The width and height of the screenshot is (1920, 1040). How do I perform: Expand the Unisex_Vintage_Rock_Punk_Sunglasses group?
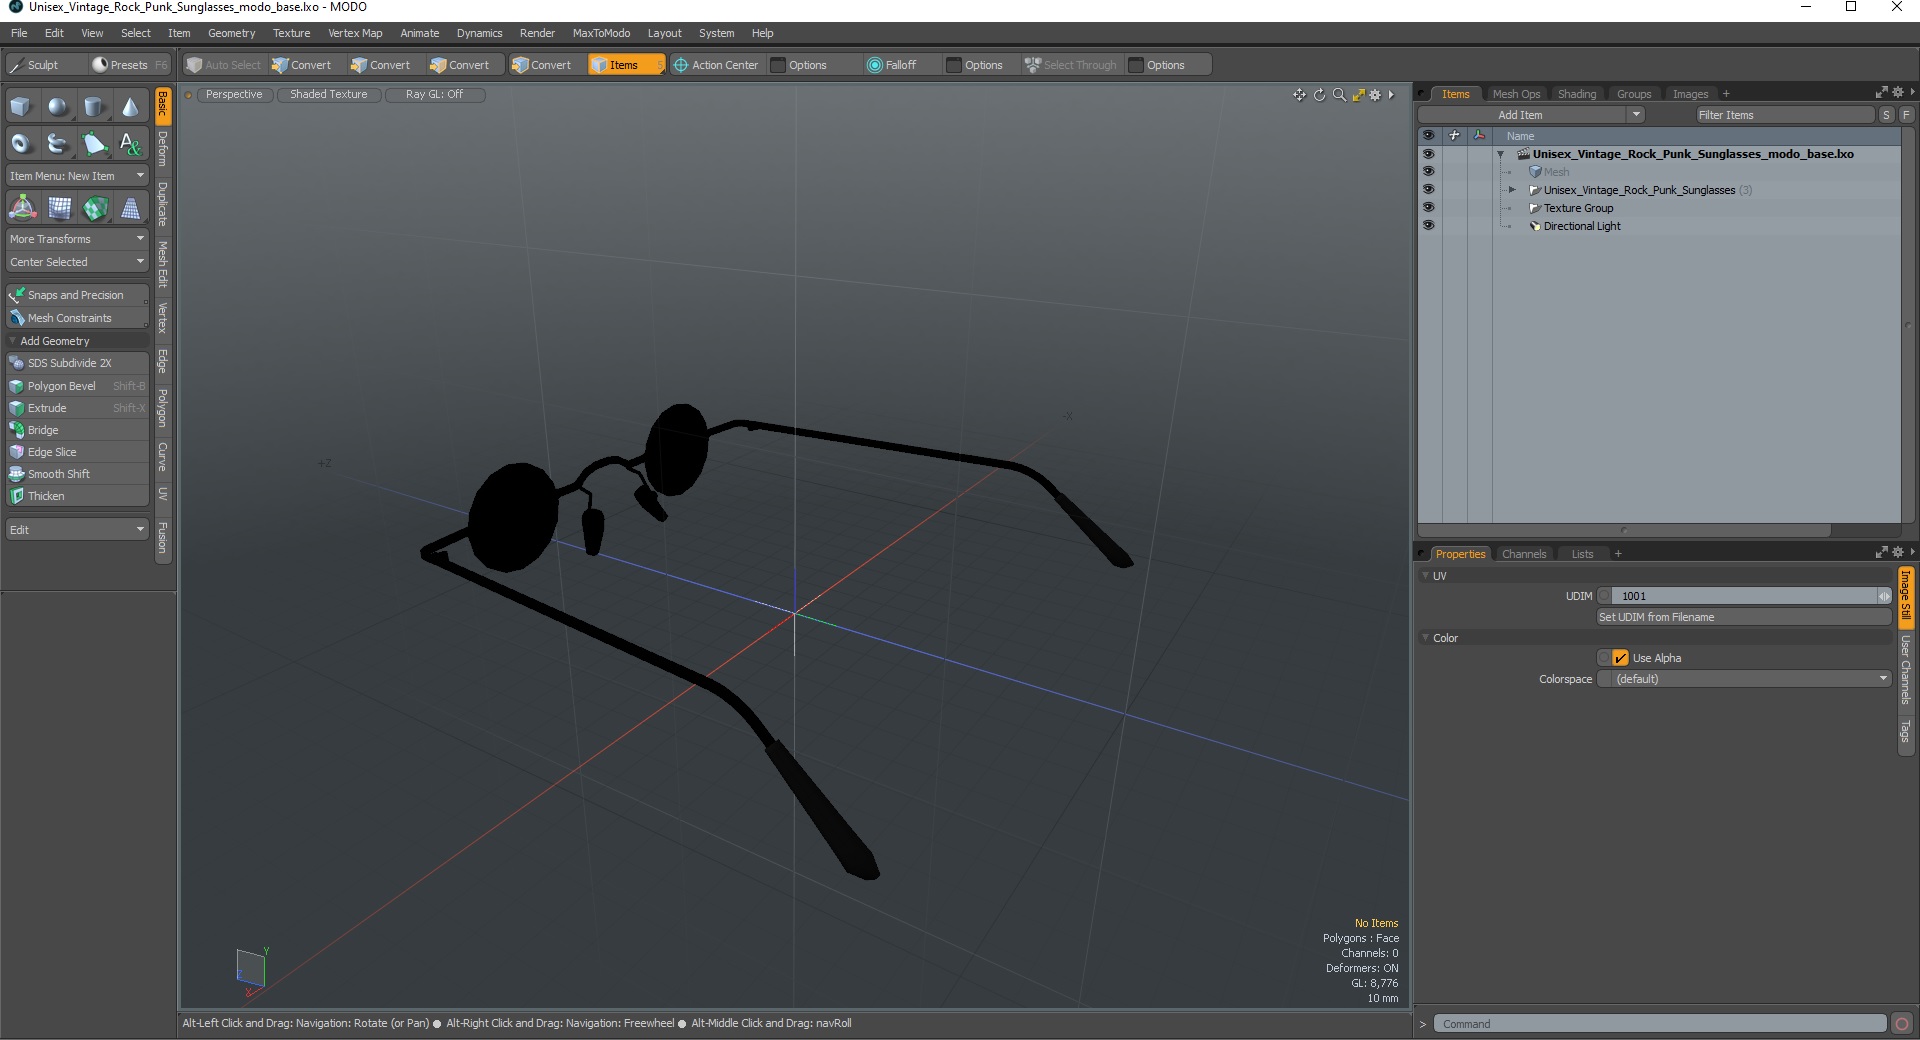(1512, 190)
